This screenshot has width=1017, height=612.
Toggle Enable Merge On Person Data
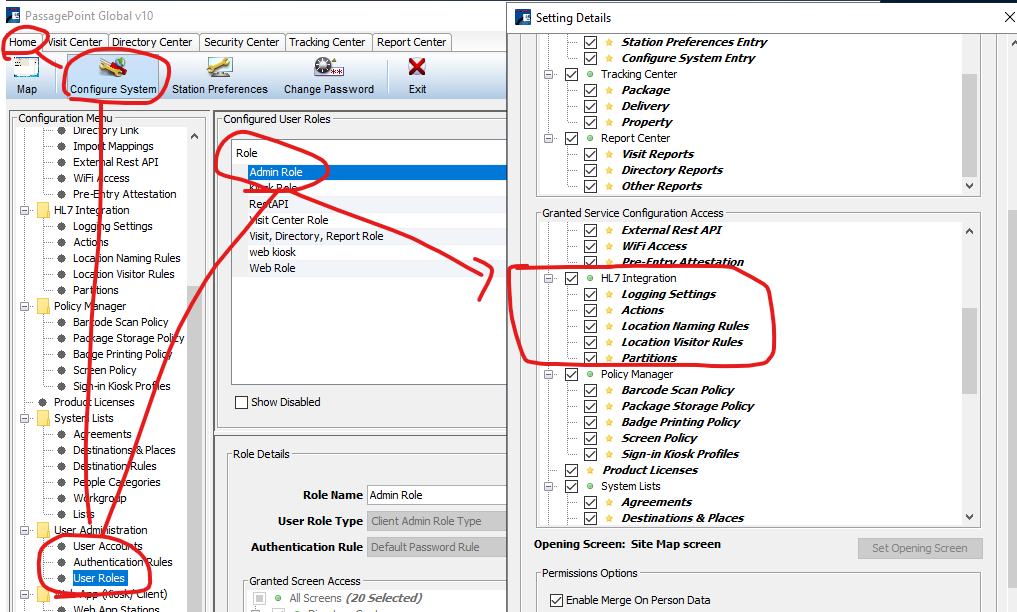coord(557,601)
